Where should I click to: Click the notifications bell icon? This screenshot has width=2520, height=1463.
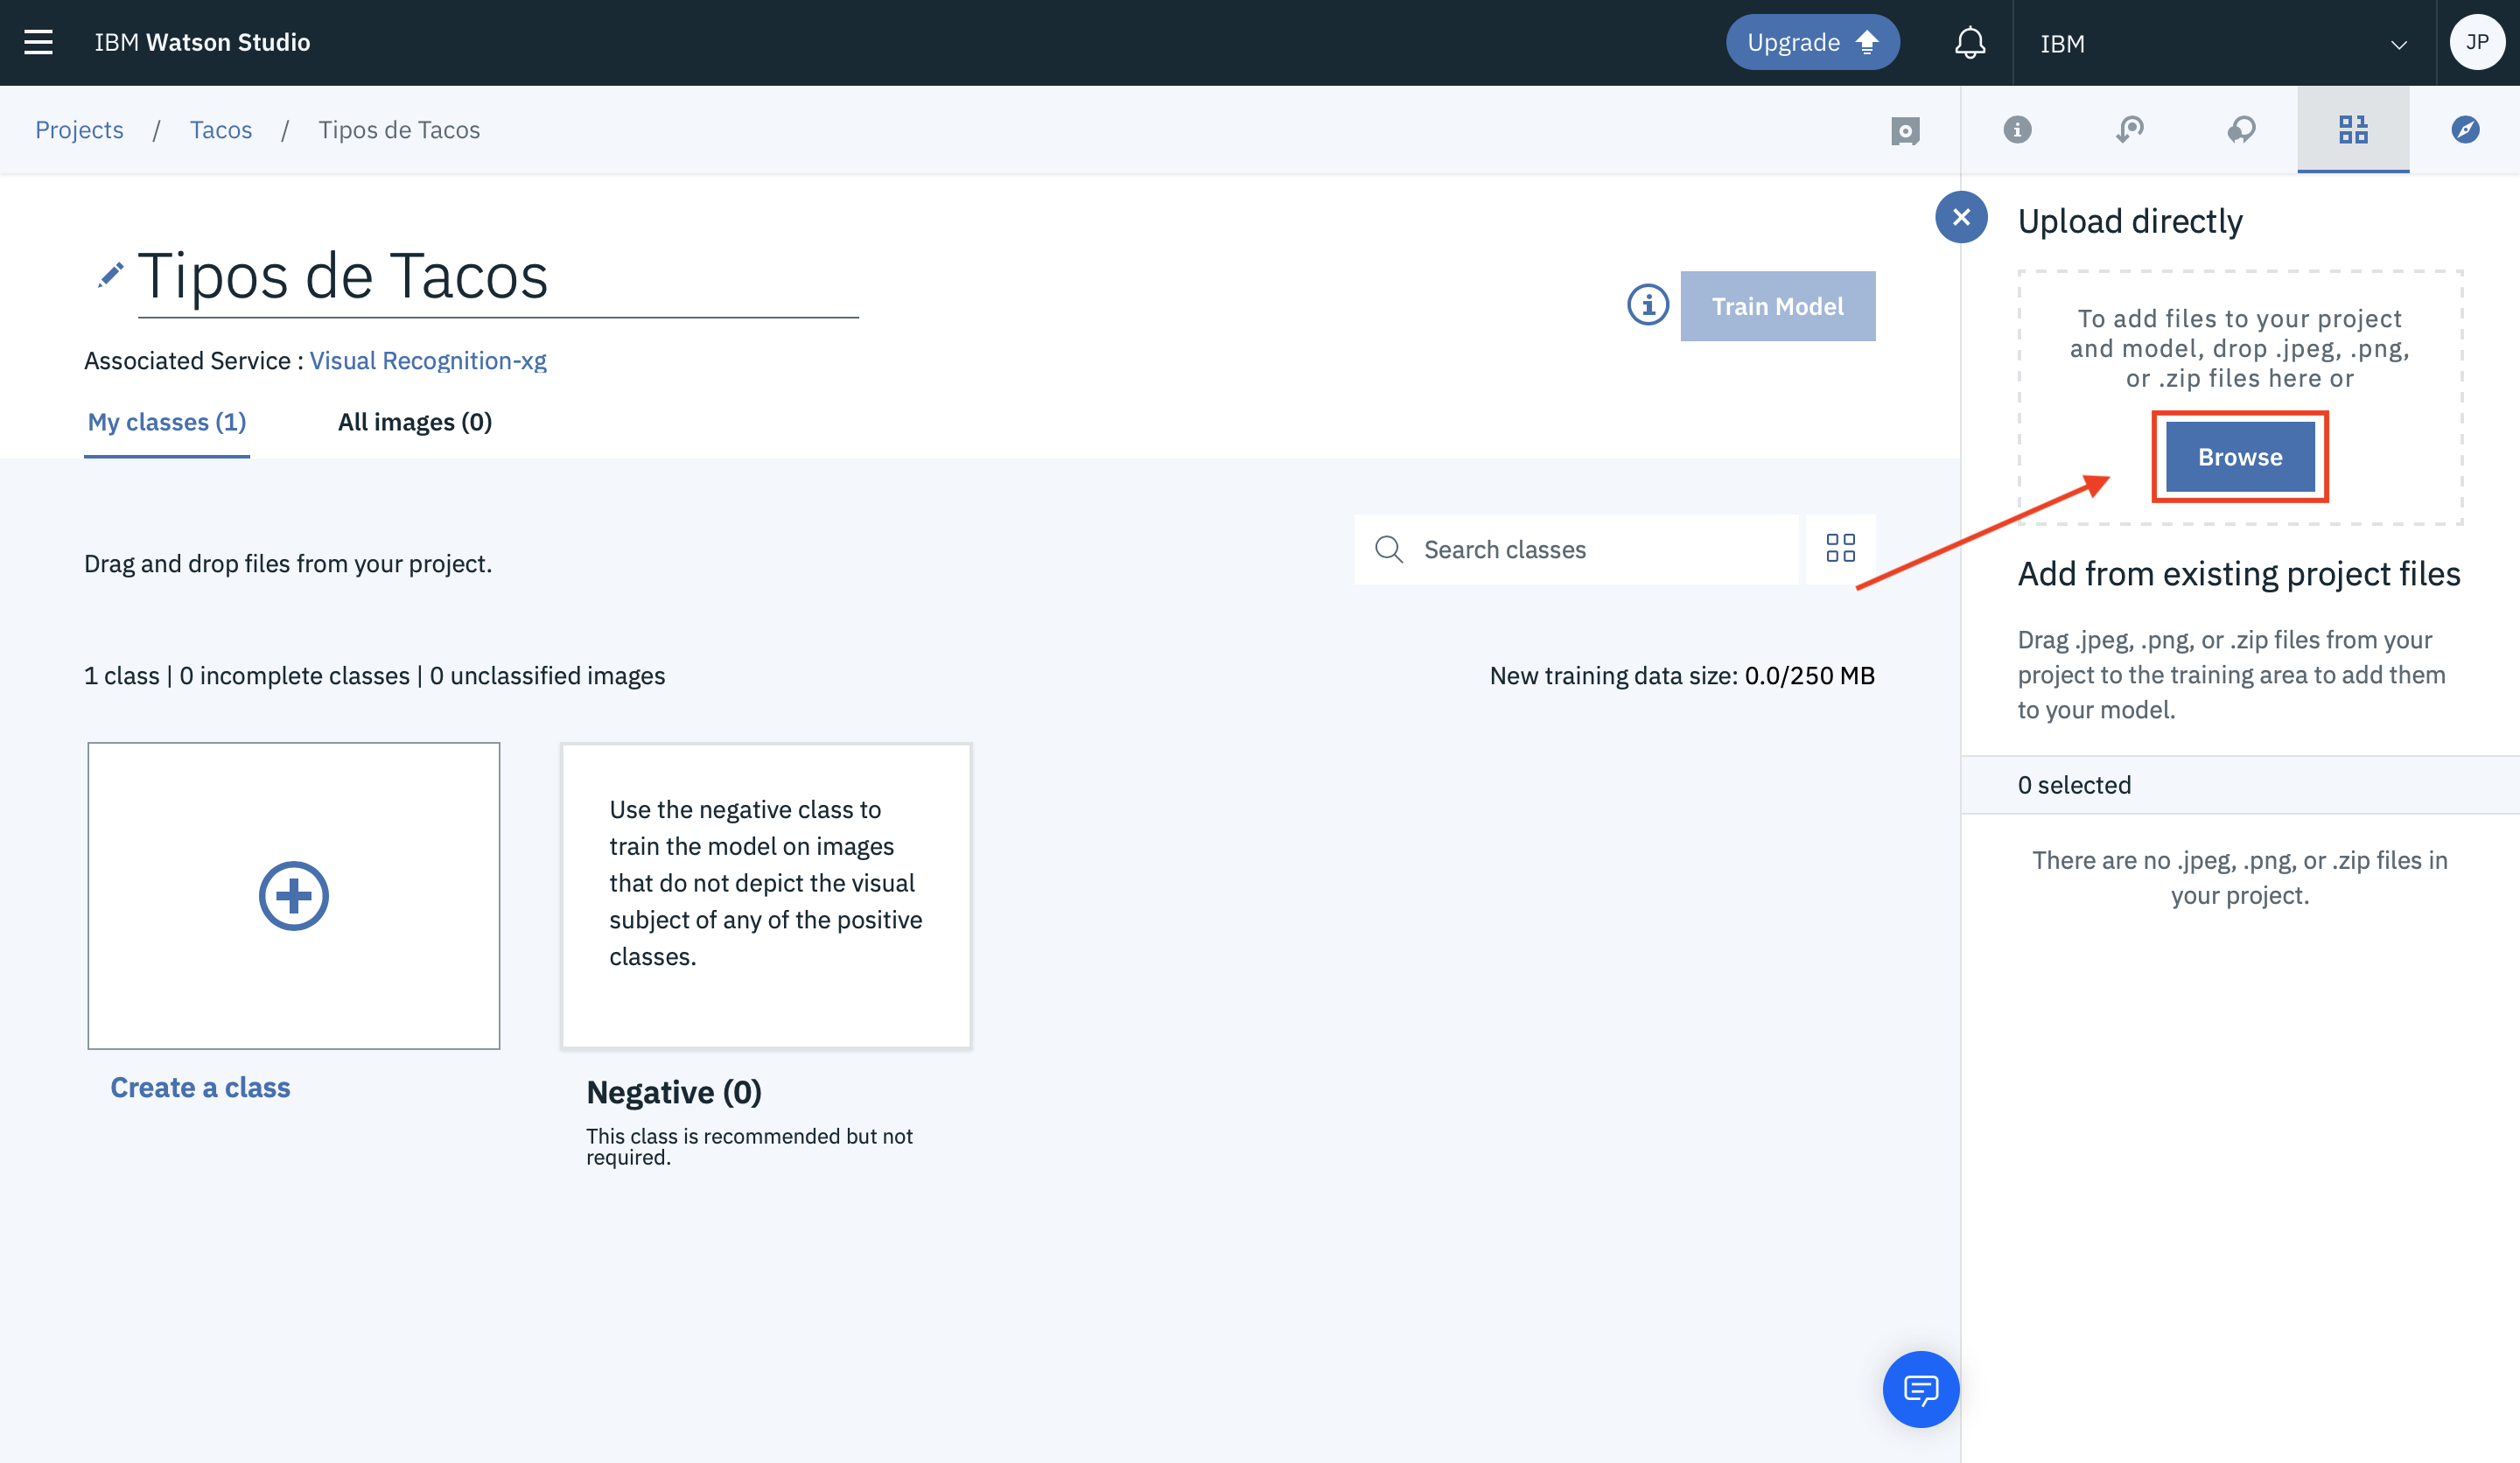[1969, 43]
